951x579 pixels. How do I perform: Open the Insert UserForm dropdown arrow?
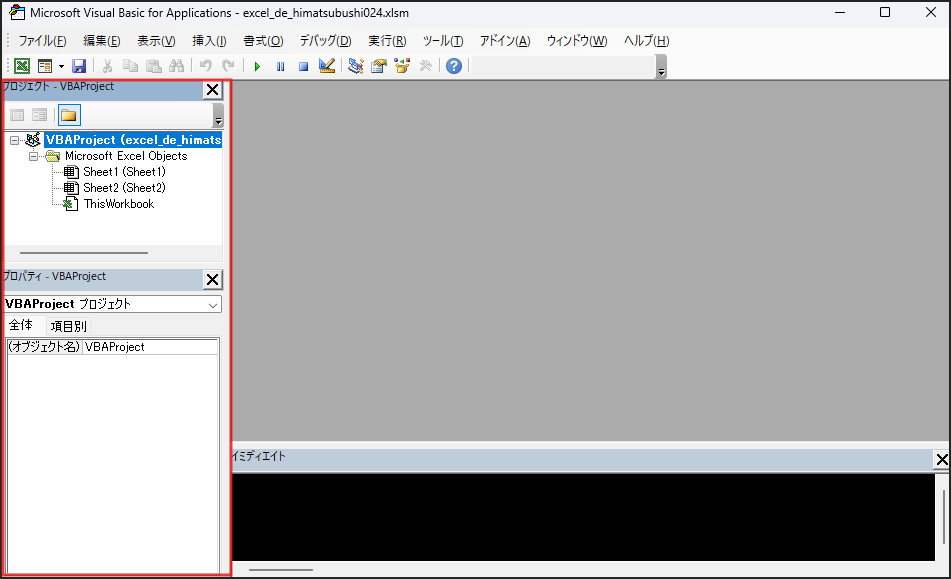click(x=61, y=66)
